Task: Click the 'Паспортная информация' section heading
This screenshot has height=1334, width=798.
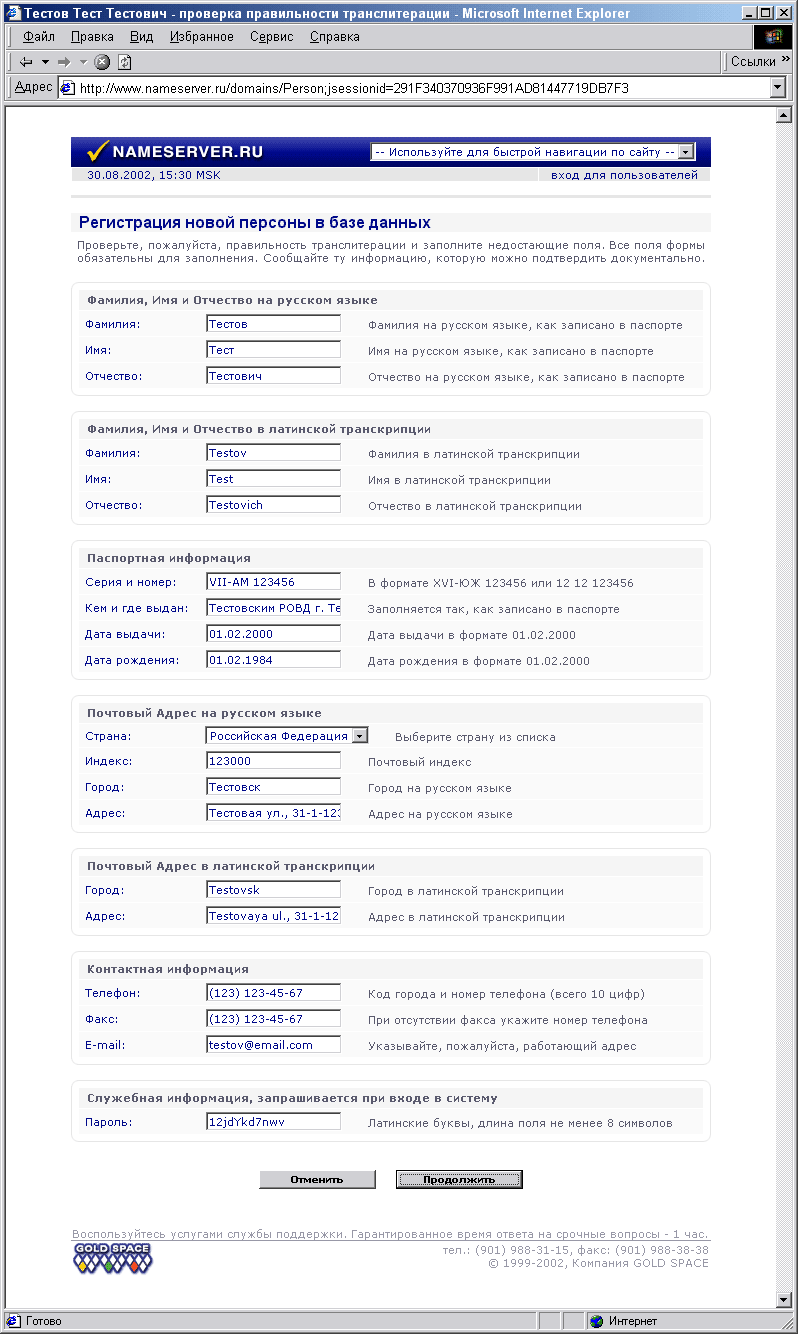Action: 169,558
